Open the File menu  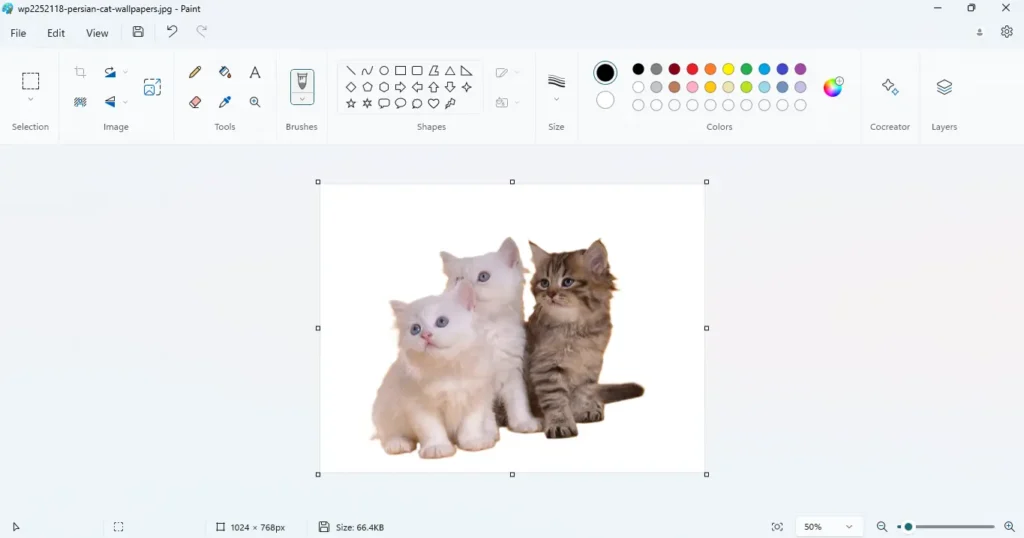18,33
